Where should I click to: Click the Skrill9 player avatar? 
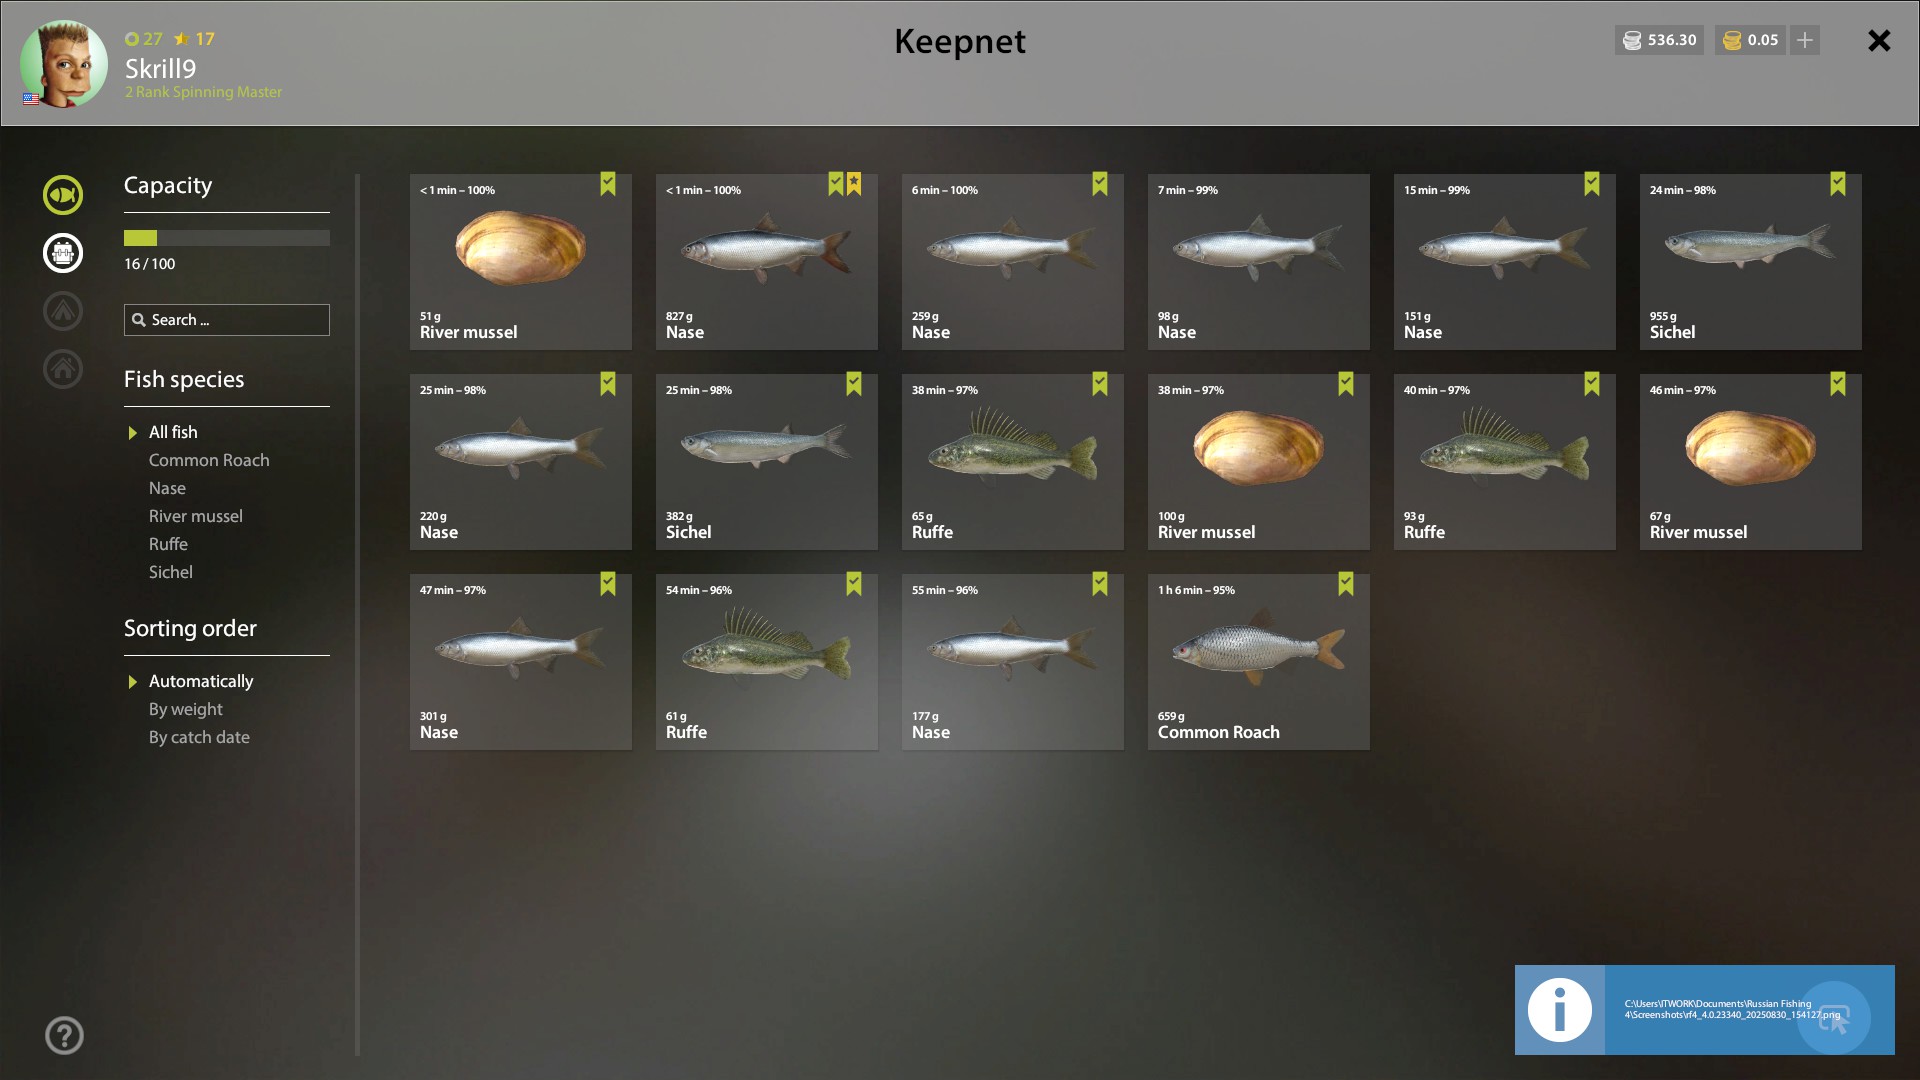64,63
